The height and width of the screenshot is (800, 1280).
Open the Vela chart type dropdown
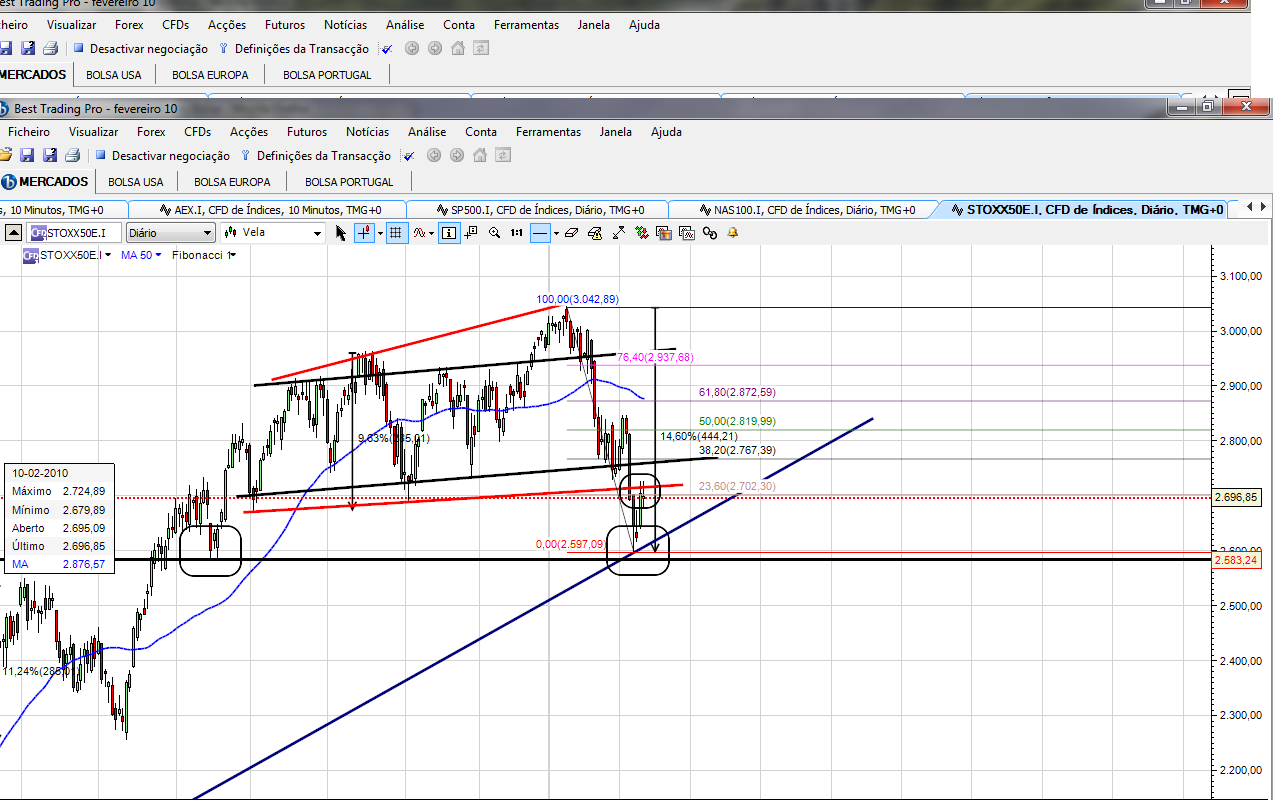[273, 233]
